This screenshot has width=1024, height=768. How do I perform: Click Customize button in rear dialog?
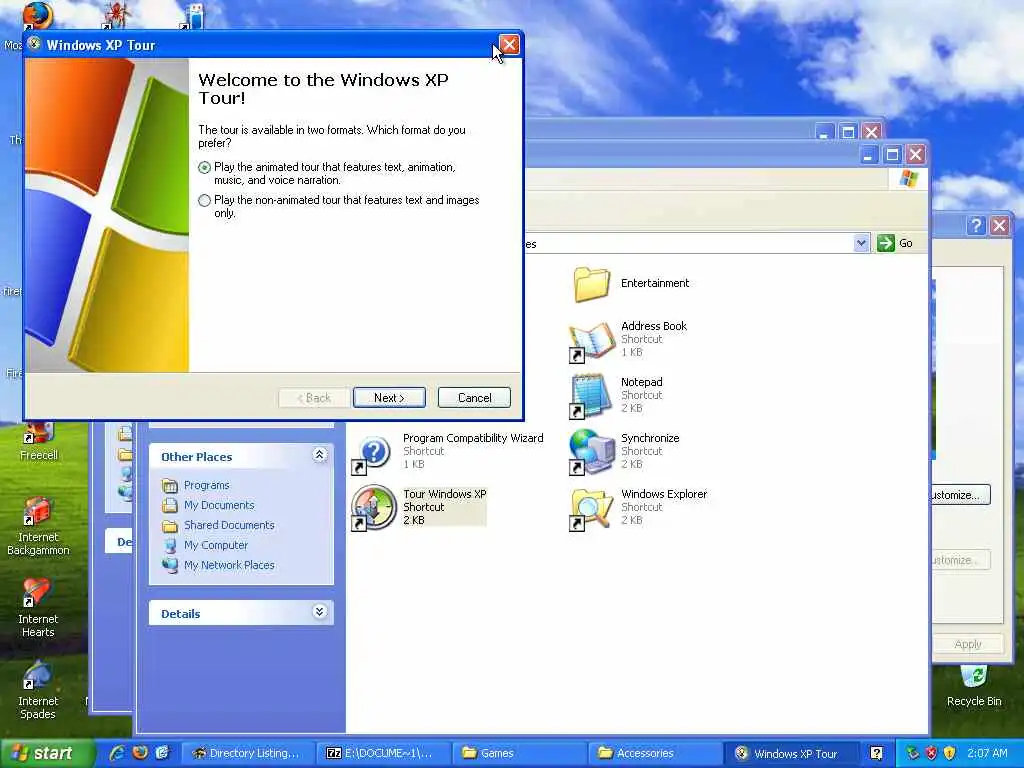pyautogui.click(x=959, y=495)
